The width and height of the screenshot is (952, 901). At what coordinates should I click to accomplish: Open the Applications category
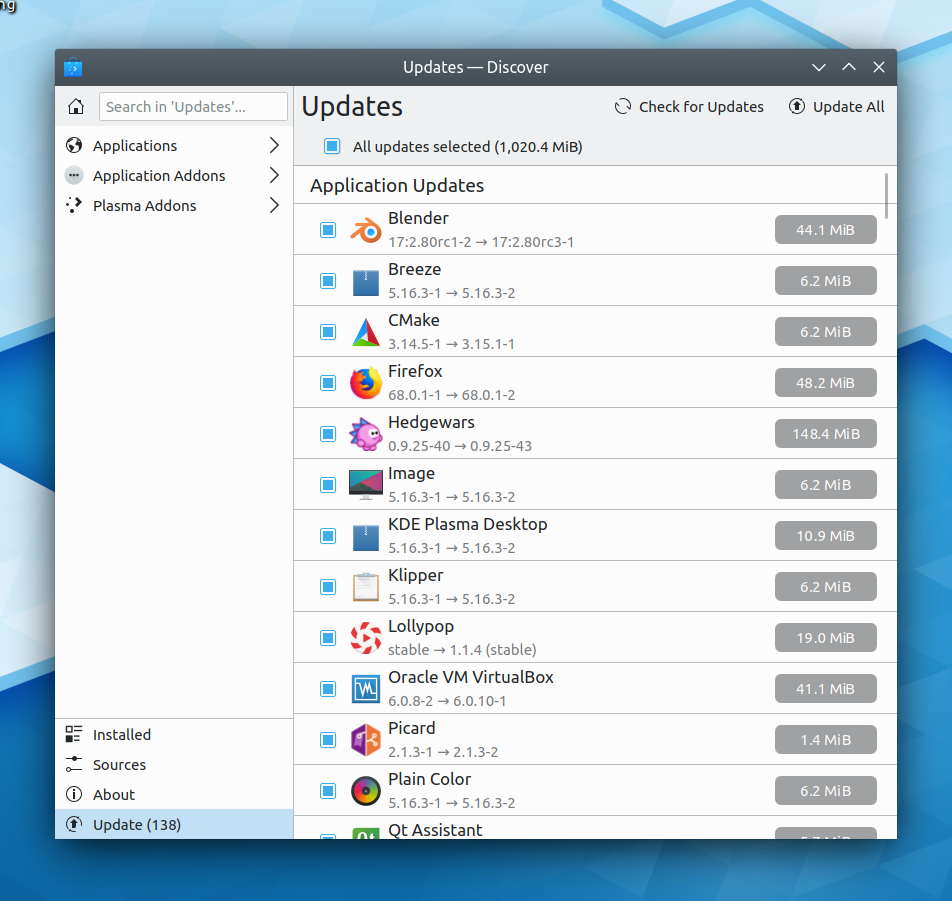(174, 146)
